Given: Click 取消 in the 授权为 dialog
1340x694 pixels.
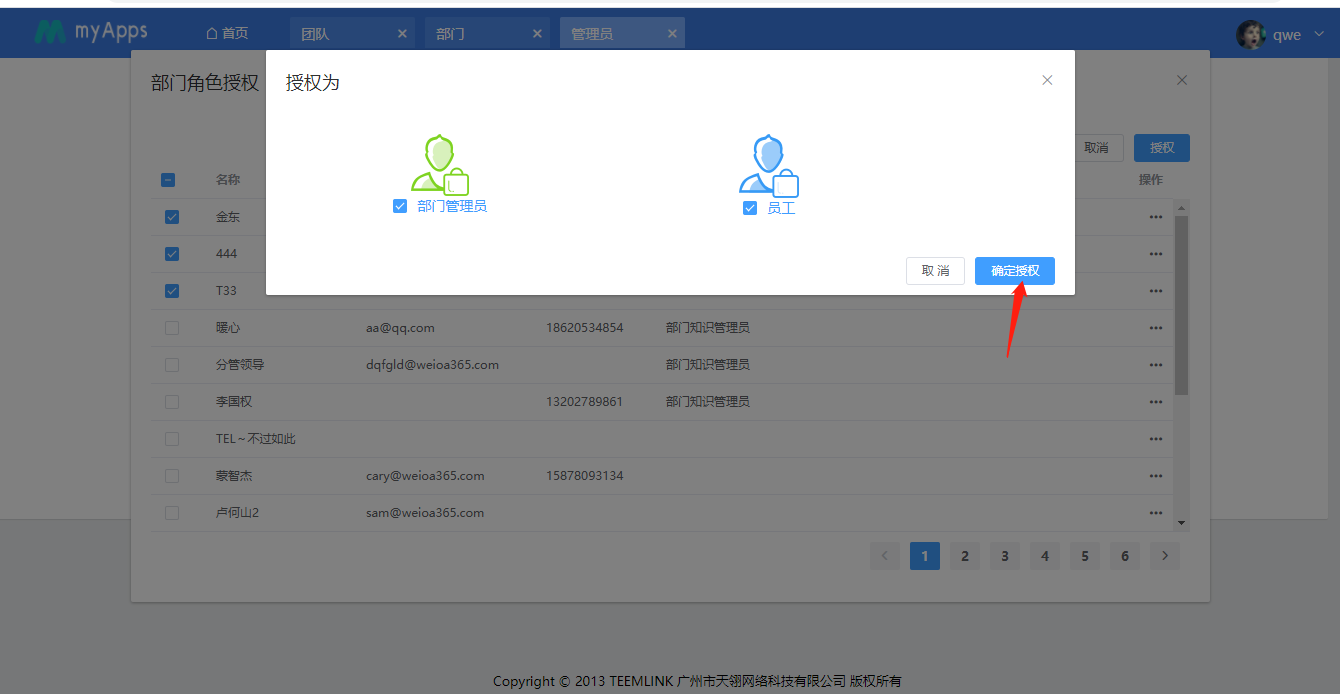Looking at the screenshot, I should click(935, 271).
